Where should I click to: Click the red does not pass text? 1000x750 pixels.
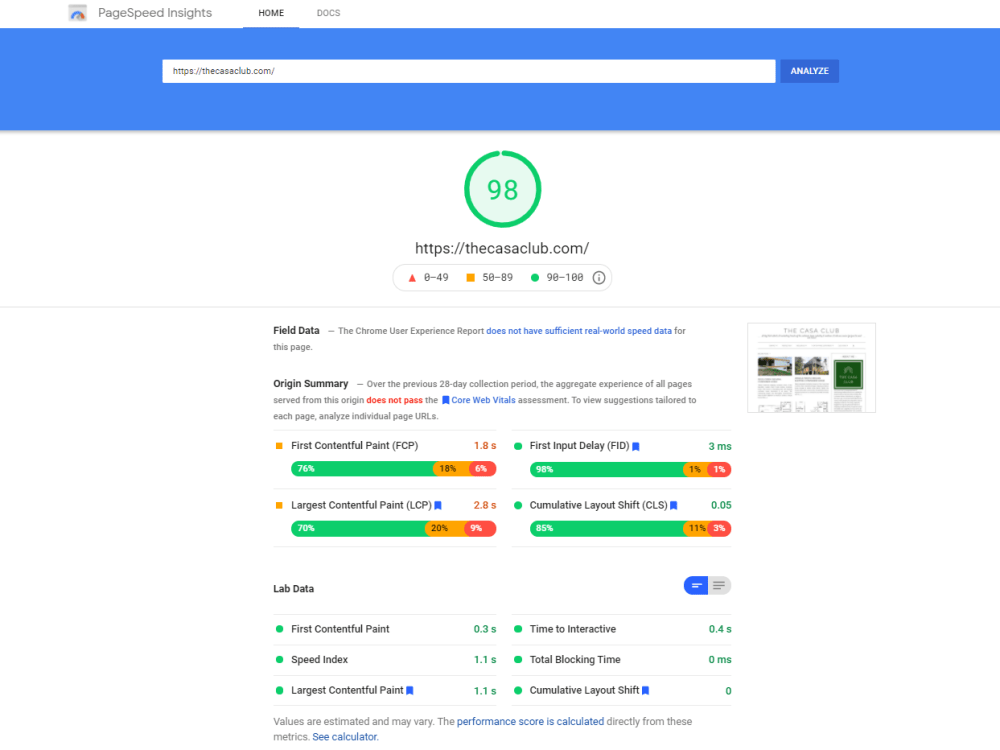[394, 401]
